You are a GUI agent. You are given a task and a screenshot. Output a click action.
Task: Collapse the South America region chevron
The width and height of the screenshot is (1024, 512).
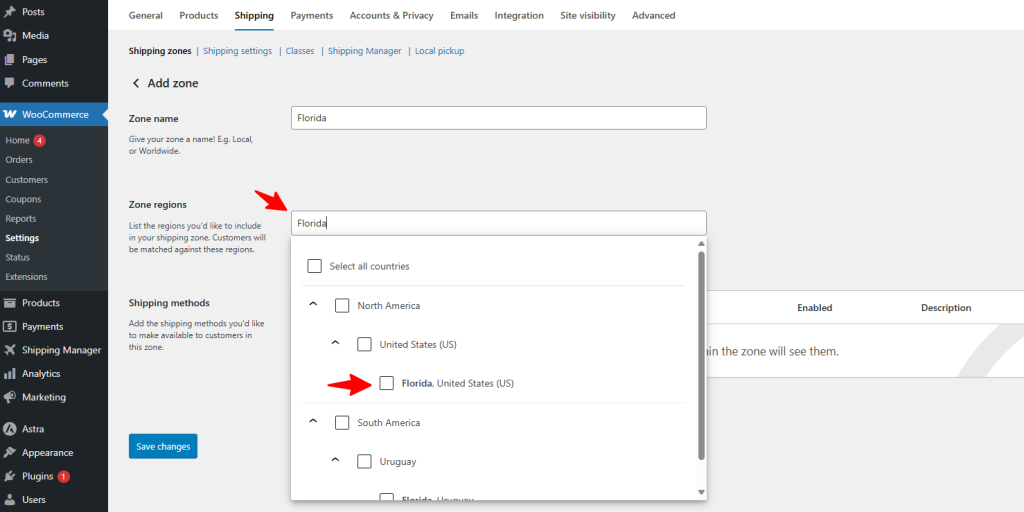click(313, 422)
